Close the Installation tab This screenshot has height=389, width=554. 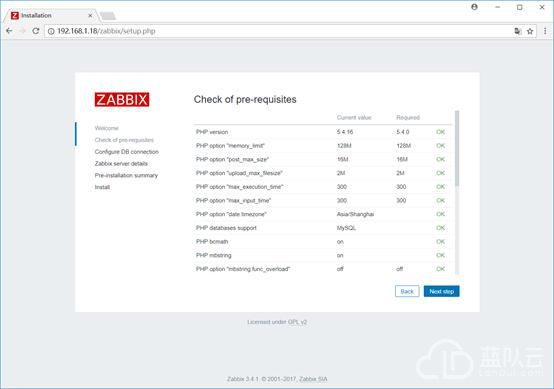(90, 16)
